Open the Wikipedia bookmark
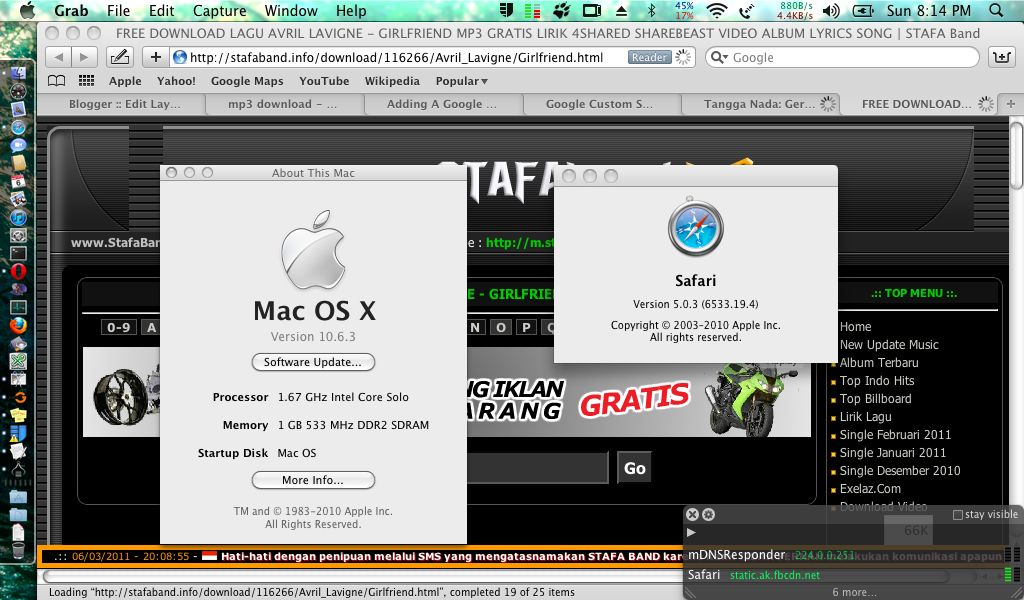This screenshot has height=600, width=1024. coord(393,81)
